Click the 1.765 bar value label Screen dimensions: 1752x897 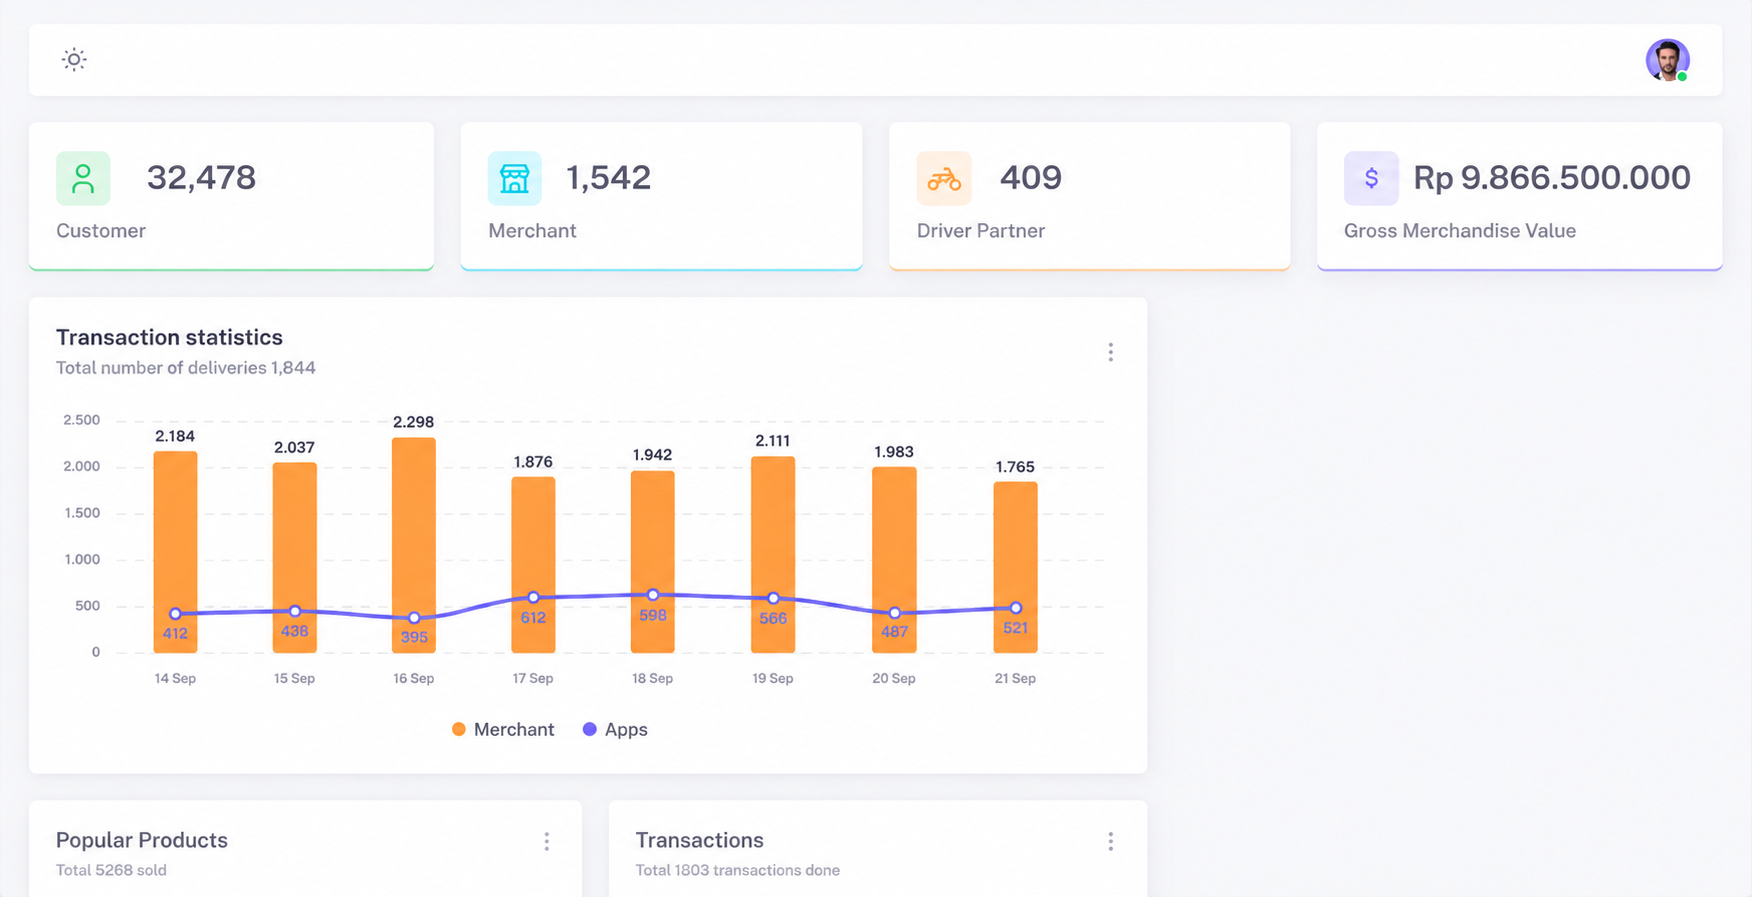point(1015,467)
